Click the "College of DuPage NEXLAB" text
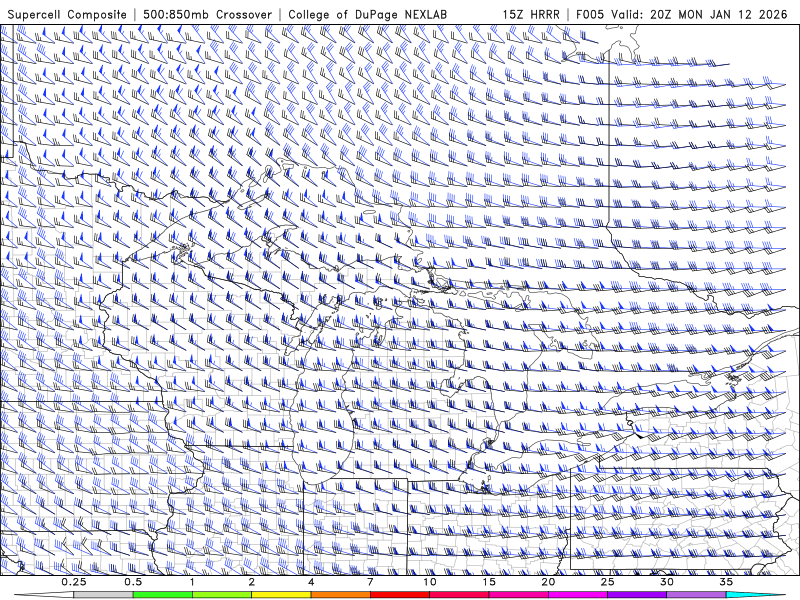Viewport: 800px width, 600px height. [x=367, y=14]
